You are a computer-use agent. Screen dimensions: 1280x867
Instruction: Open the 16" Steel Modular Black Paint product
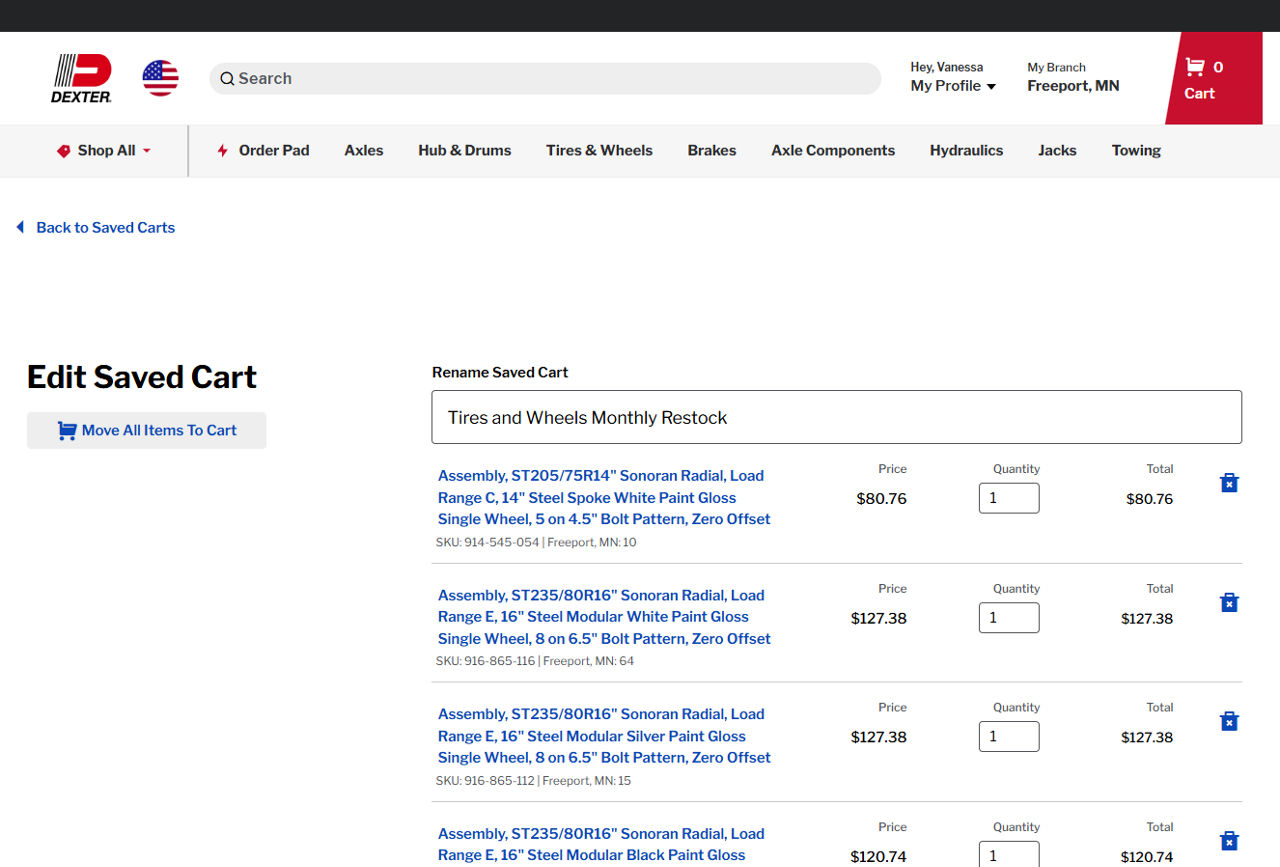coord(601,845)
